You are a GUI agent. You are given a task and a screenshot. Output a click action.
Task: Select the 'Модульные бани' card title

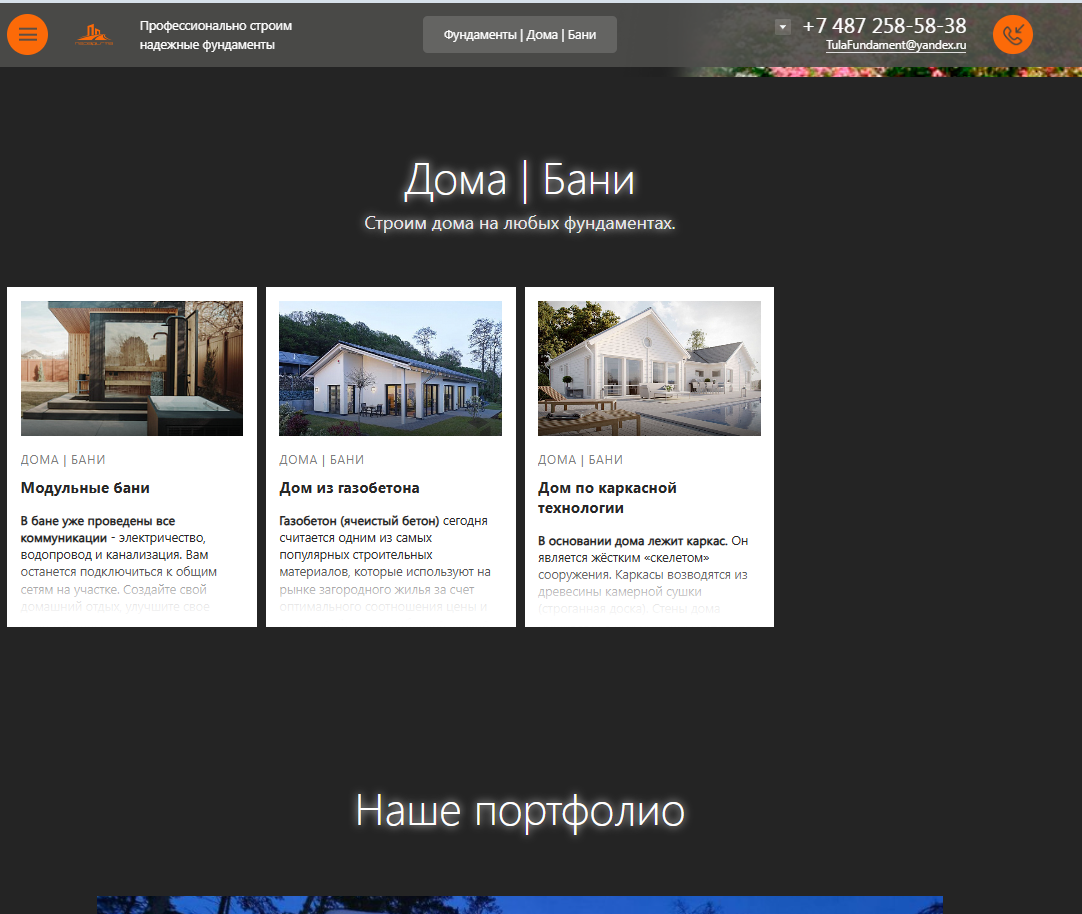(x=85, y=488)
